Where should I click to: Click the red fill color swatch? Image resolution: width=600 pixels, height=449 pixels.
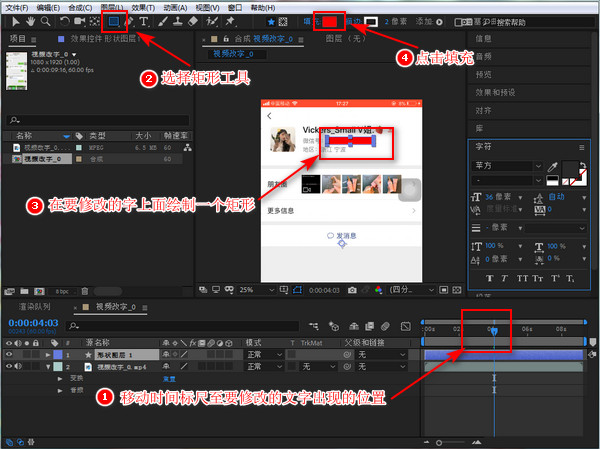pos(331,21)
